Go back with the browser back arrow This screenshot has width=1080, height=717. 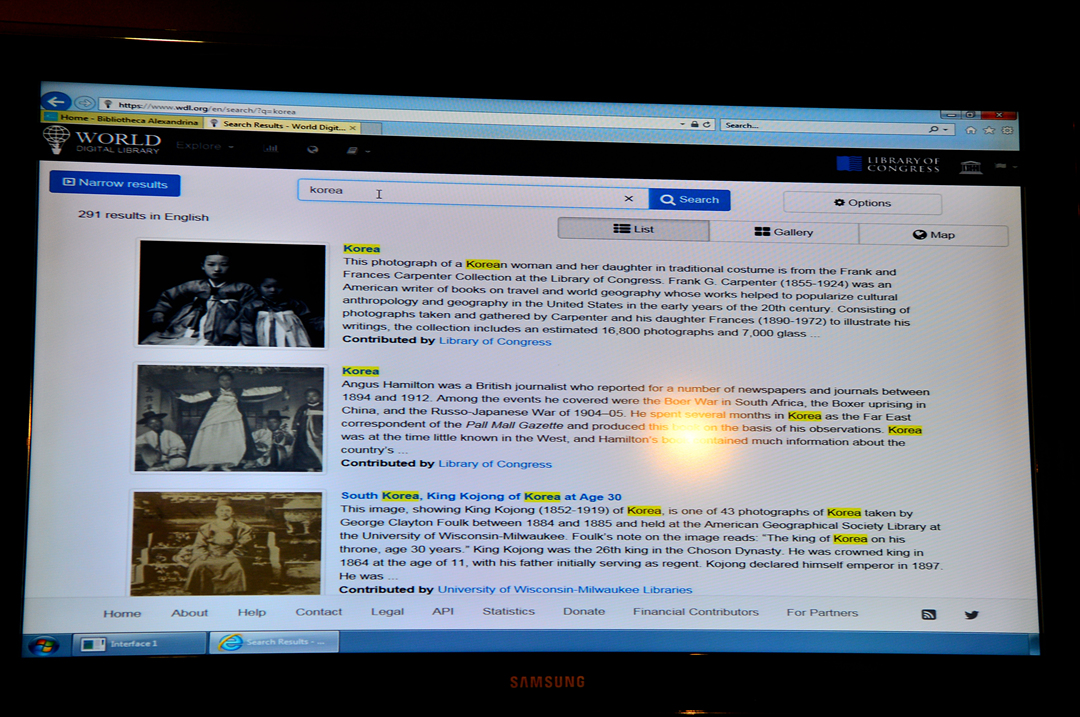click(x=56, y=101)
